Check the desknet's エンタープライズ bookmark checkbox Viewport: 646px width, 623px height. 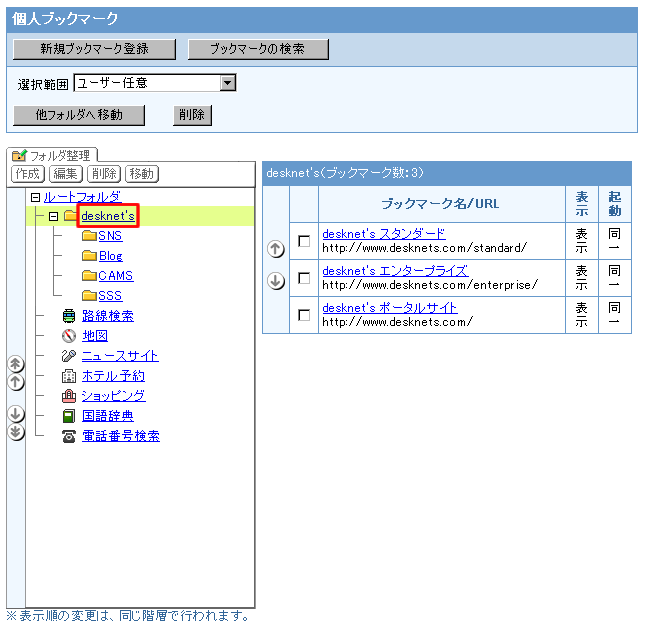pos(304,278)
